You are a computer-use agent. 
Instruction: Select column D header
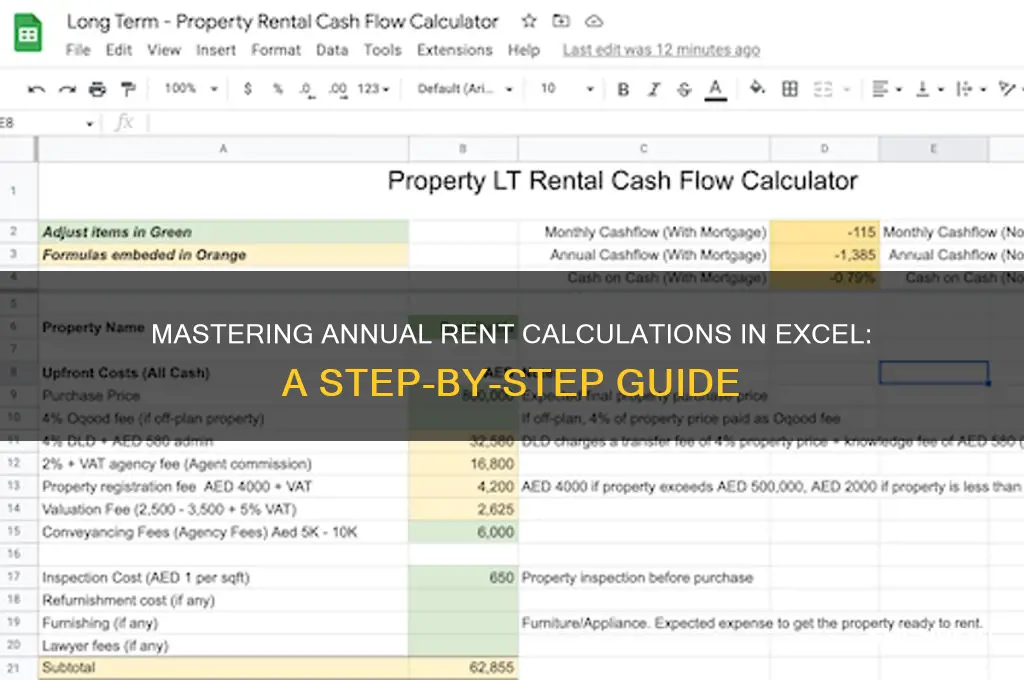coord(824,149)
